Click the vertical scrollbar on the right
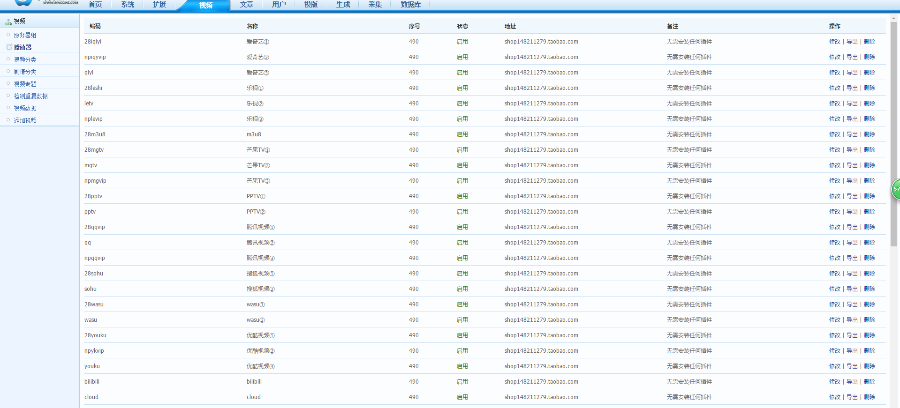 894,120
